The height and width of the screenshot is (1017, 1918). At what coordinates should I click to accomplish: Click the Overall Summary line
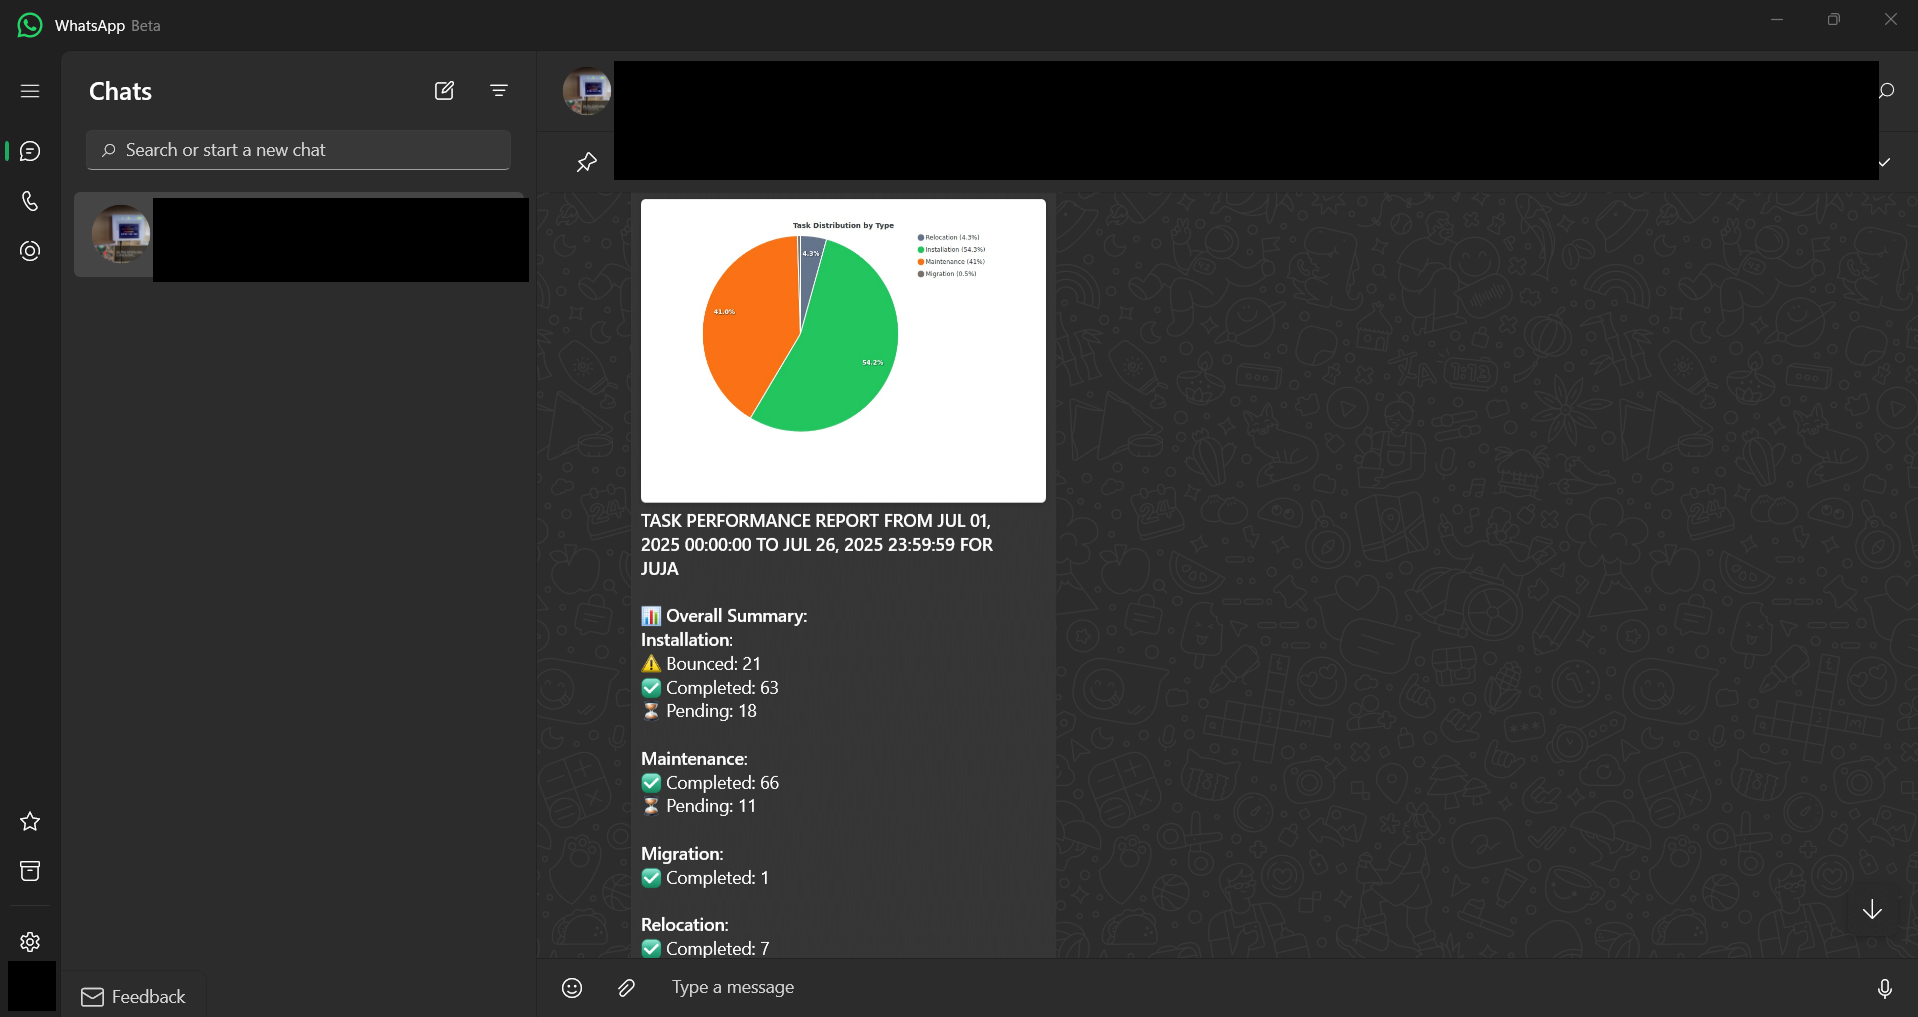(724, 616)
